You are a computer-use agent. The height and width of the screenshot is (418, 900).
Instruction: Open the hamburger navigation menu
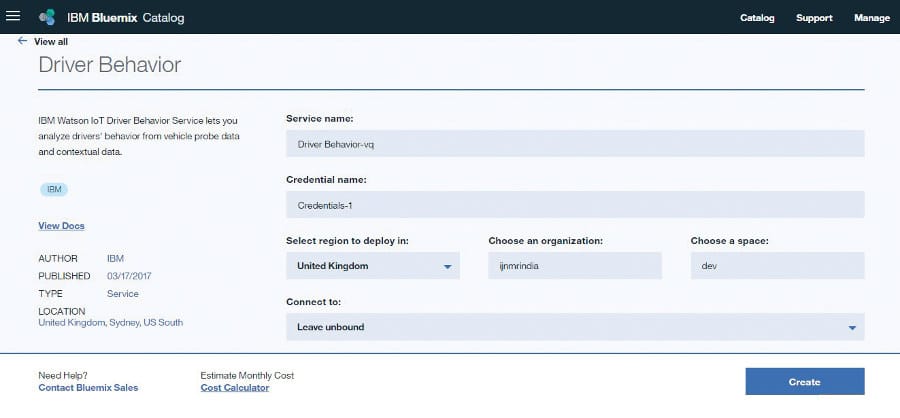[x=13, y=17]
